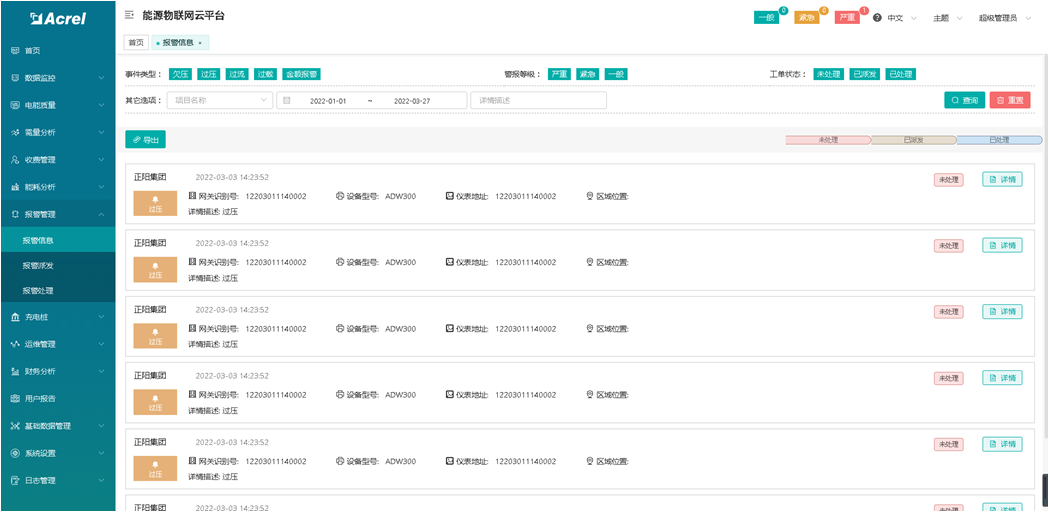Viewport: 1049px width, 512px height.
Task: Click the red 重置 reset button
Action: coord(1010,100)
